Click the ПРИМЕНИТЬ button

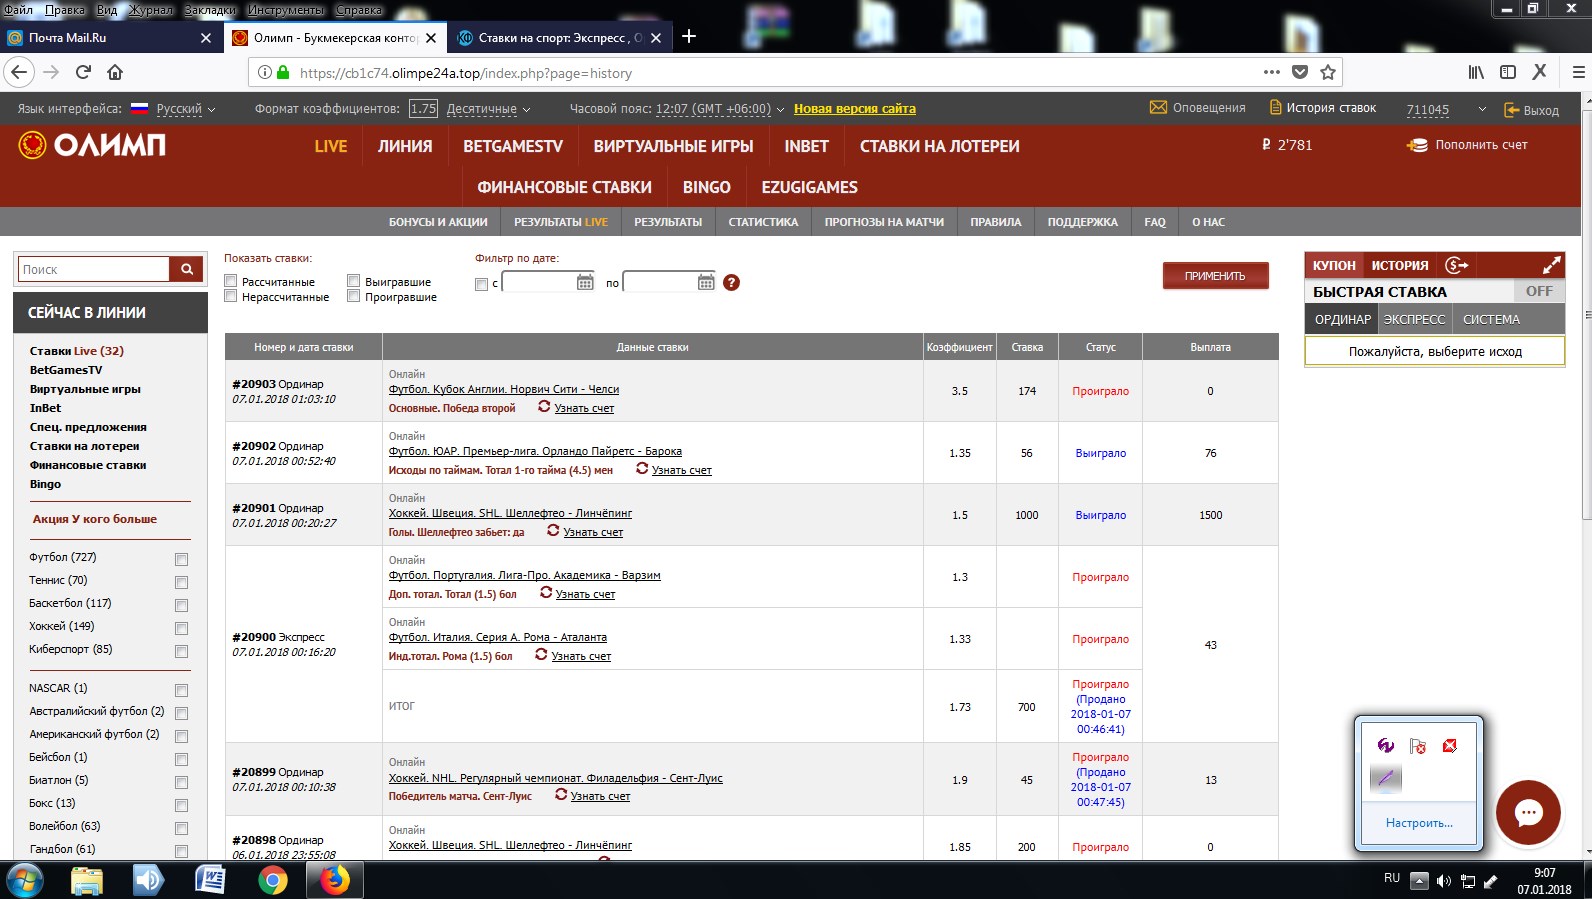click(x=1215, y=276)
